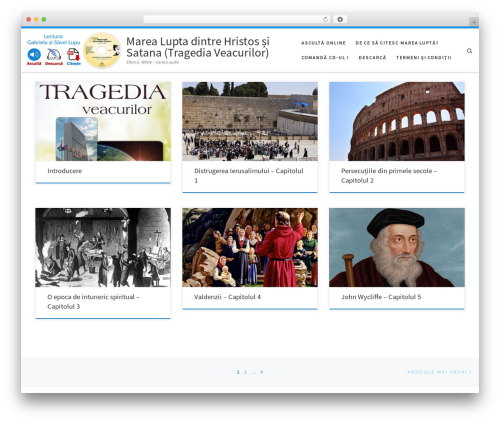The width and height of the screenshot is (500, 423).
Task: Click the browser reload icon
Action: click(325, 19)
